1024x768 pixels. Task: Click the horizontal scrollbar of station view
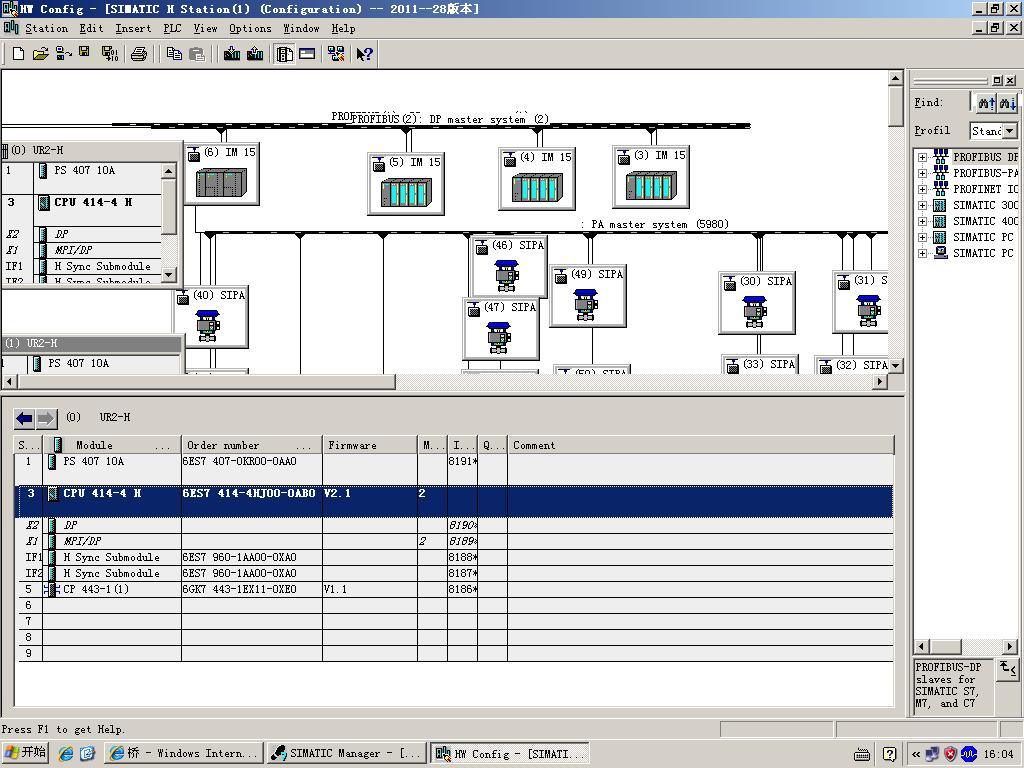[445, 381]
